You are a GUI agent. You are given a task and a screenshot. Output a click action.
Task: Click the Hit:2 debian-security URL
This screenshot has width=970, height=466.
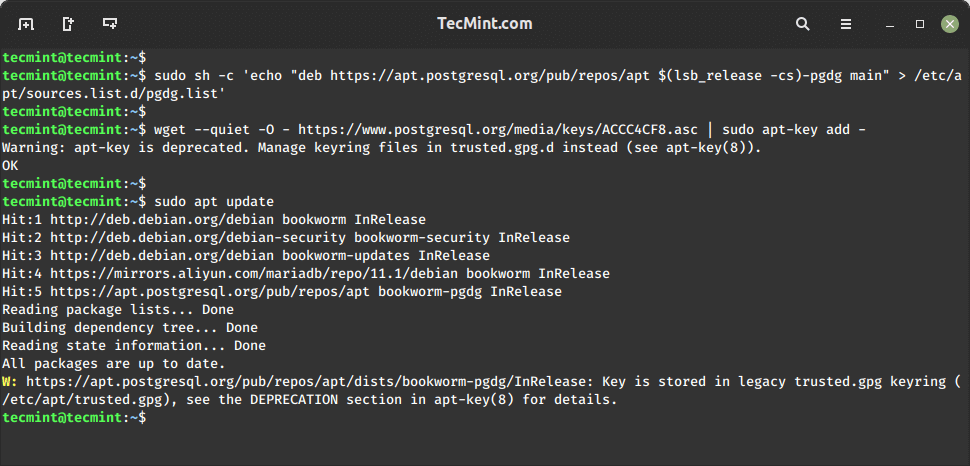pyautogui.click(x=194, y=238)
